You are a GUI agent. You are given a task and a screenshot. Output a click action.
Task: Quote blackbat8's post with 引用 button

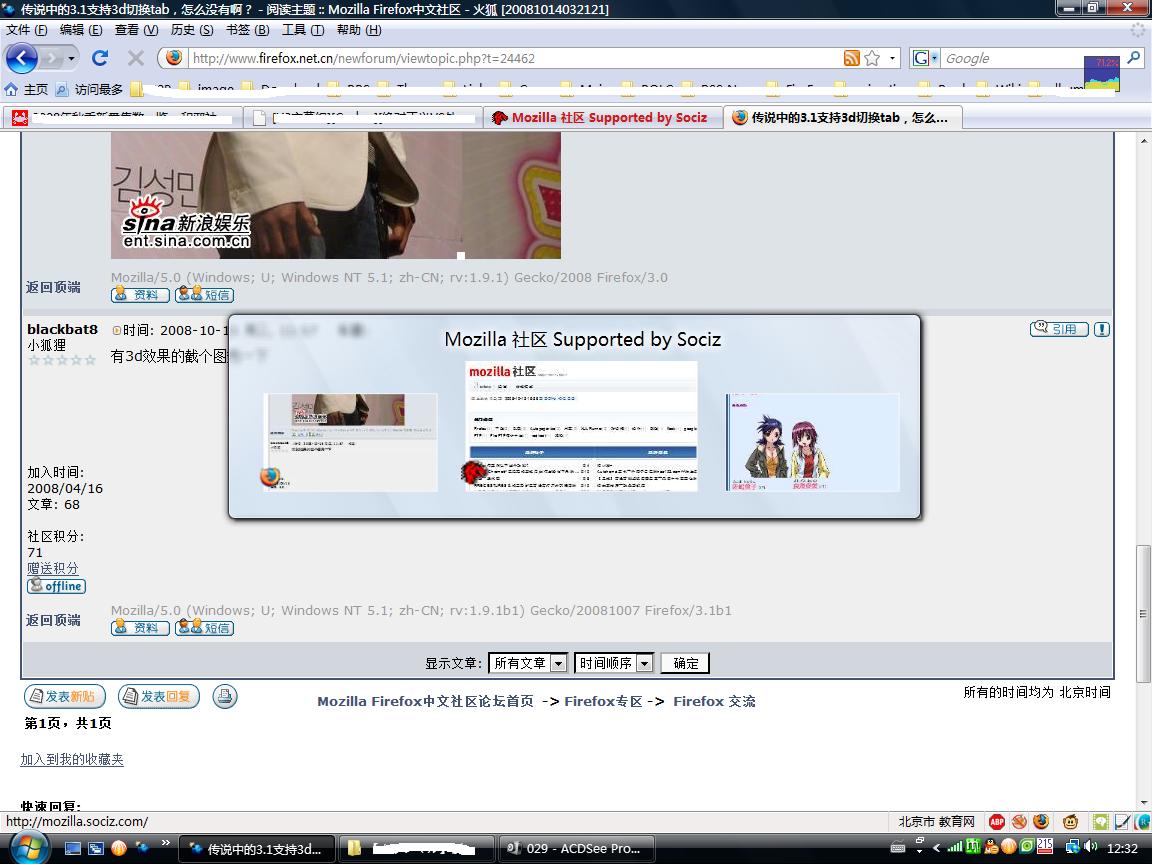tap(1059, 328)
